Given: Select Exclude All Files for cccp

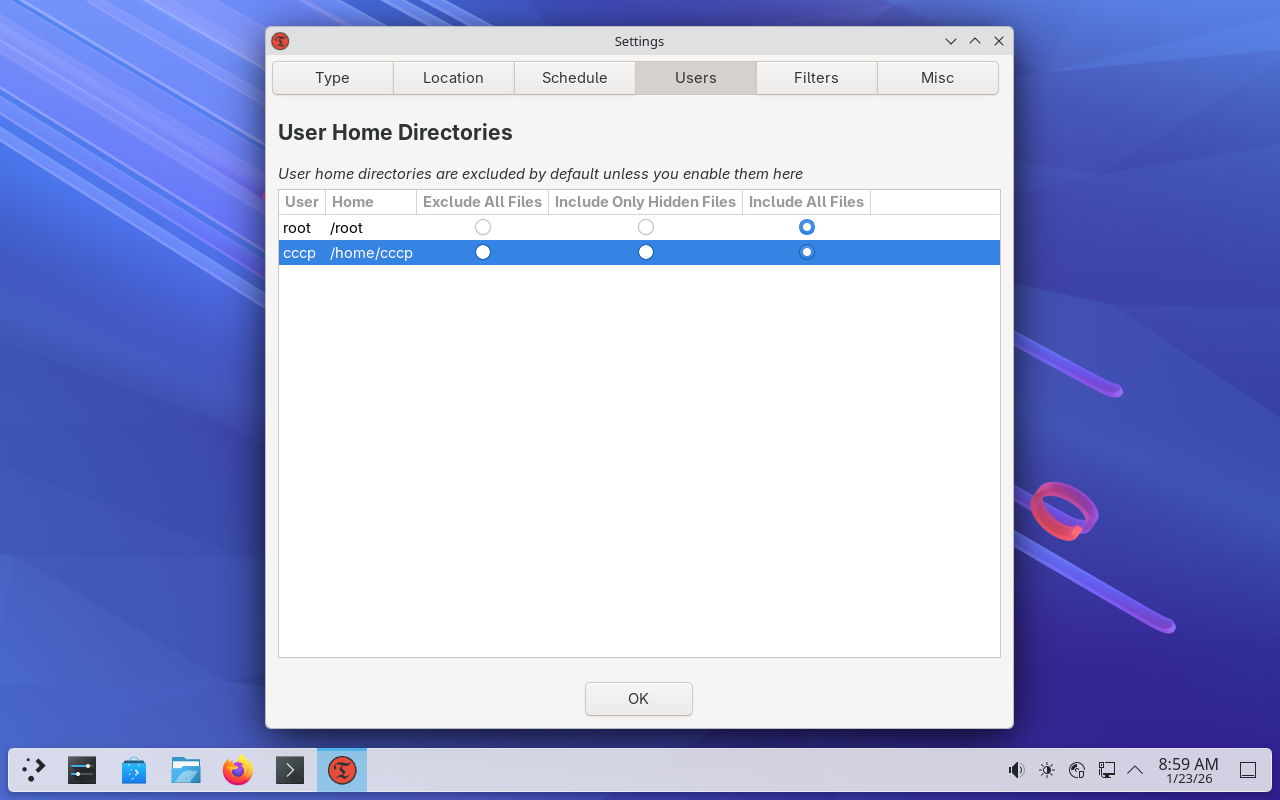Looking at the screenshot, I should (x=483, y=252).
